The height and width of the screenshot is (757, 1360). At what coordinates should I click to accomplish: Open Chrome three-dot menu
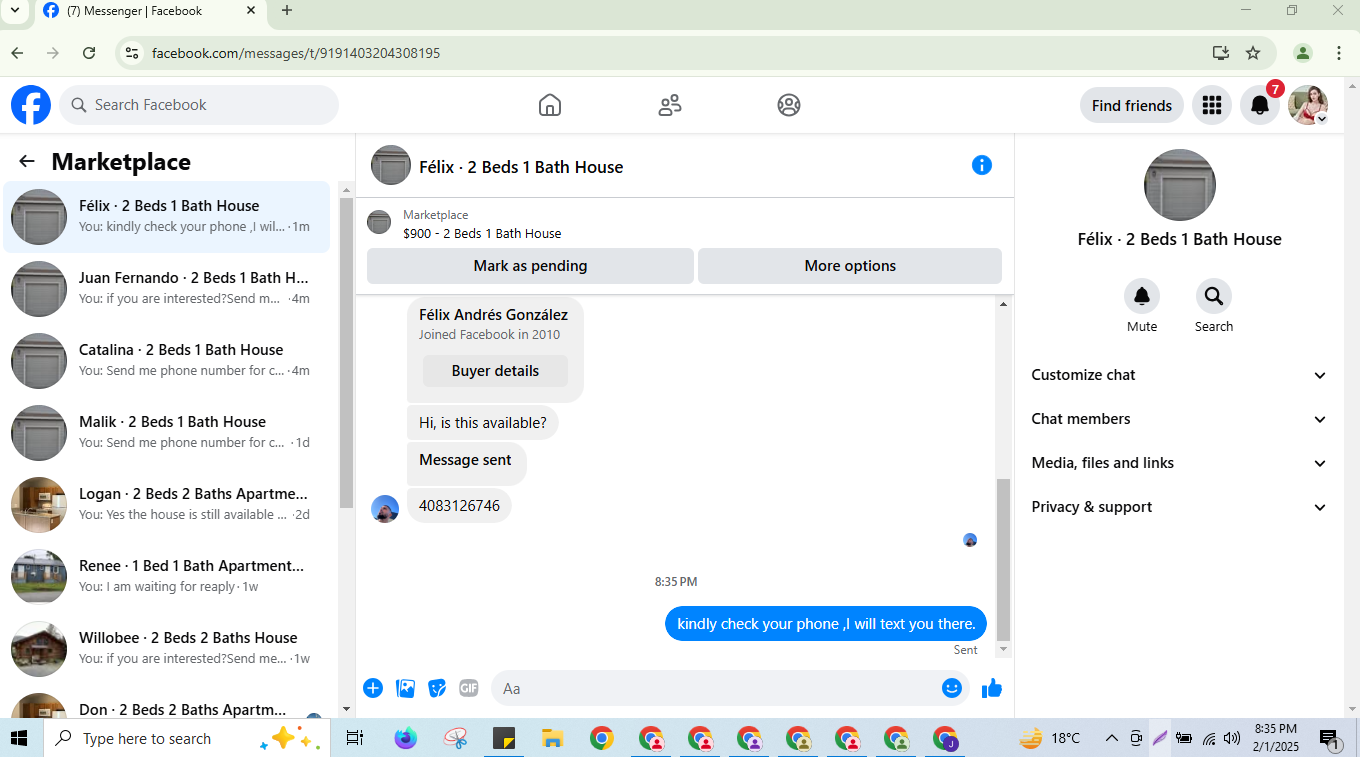coord(1338,53)
